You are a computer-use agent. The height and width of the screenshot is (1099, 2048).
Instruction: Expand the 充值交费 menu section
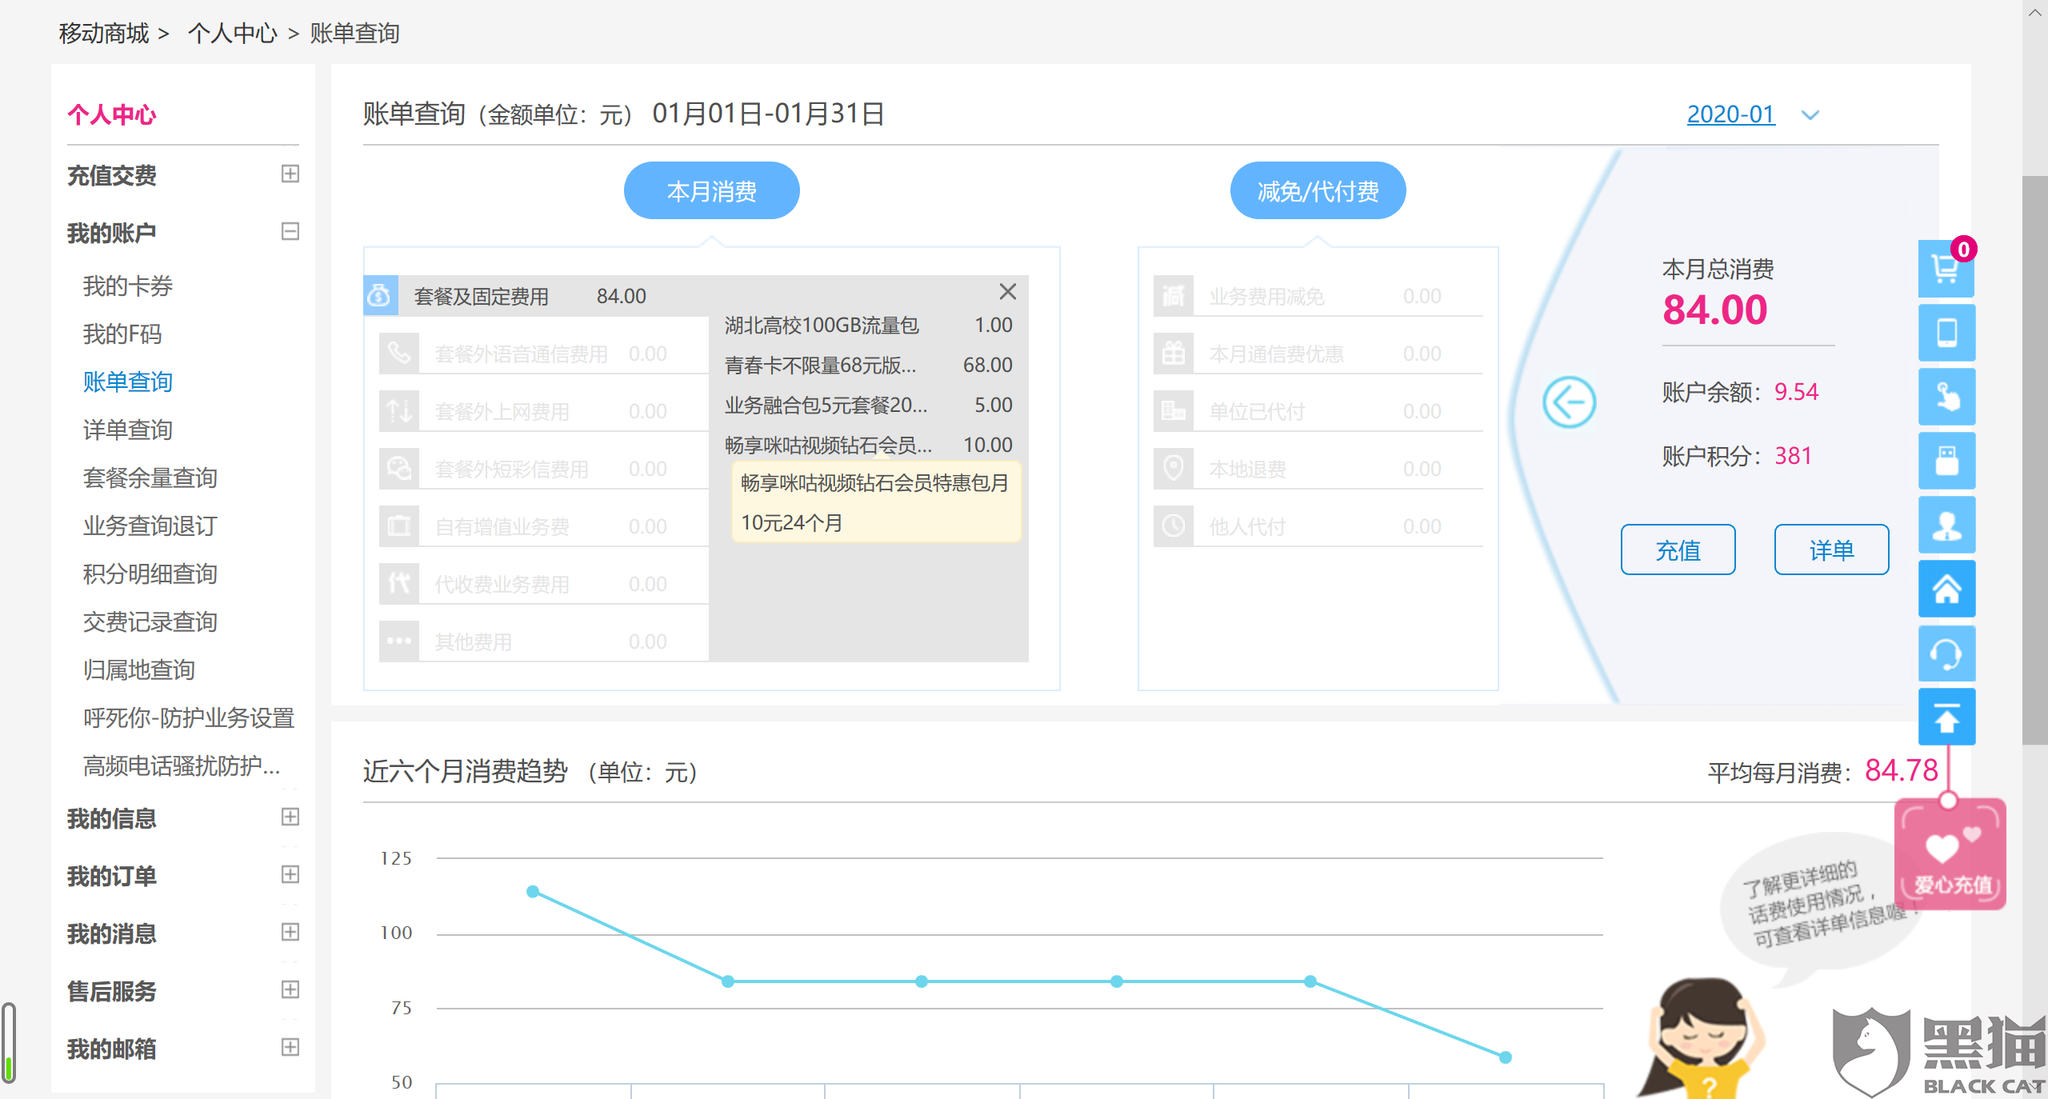(x=290, y=174)
